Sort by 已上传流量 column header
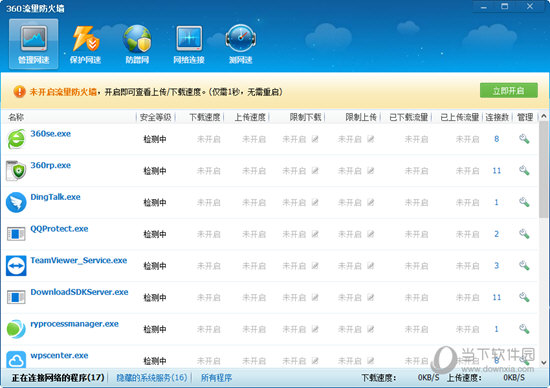The image size is (550, 388). click(x=460, y=117)
